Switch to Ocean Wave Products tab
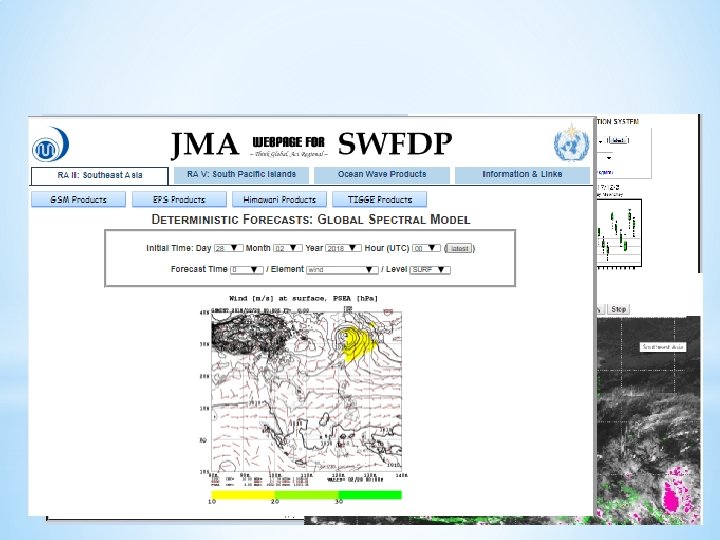This screenshot has height=540, width=720. click(x=382, y=174)
